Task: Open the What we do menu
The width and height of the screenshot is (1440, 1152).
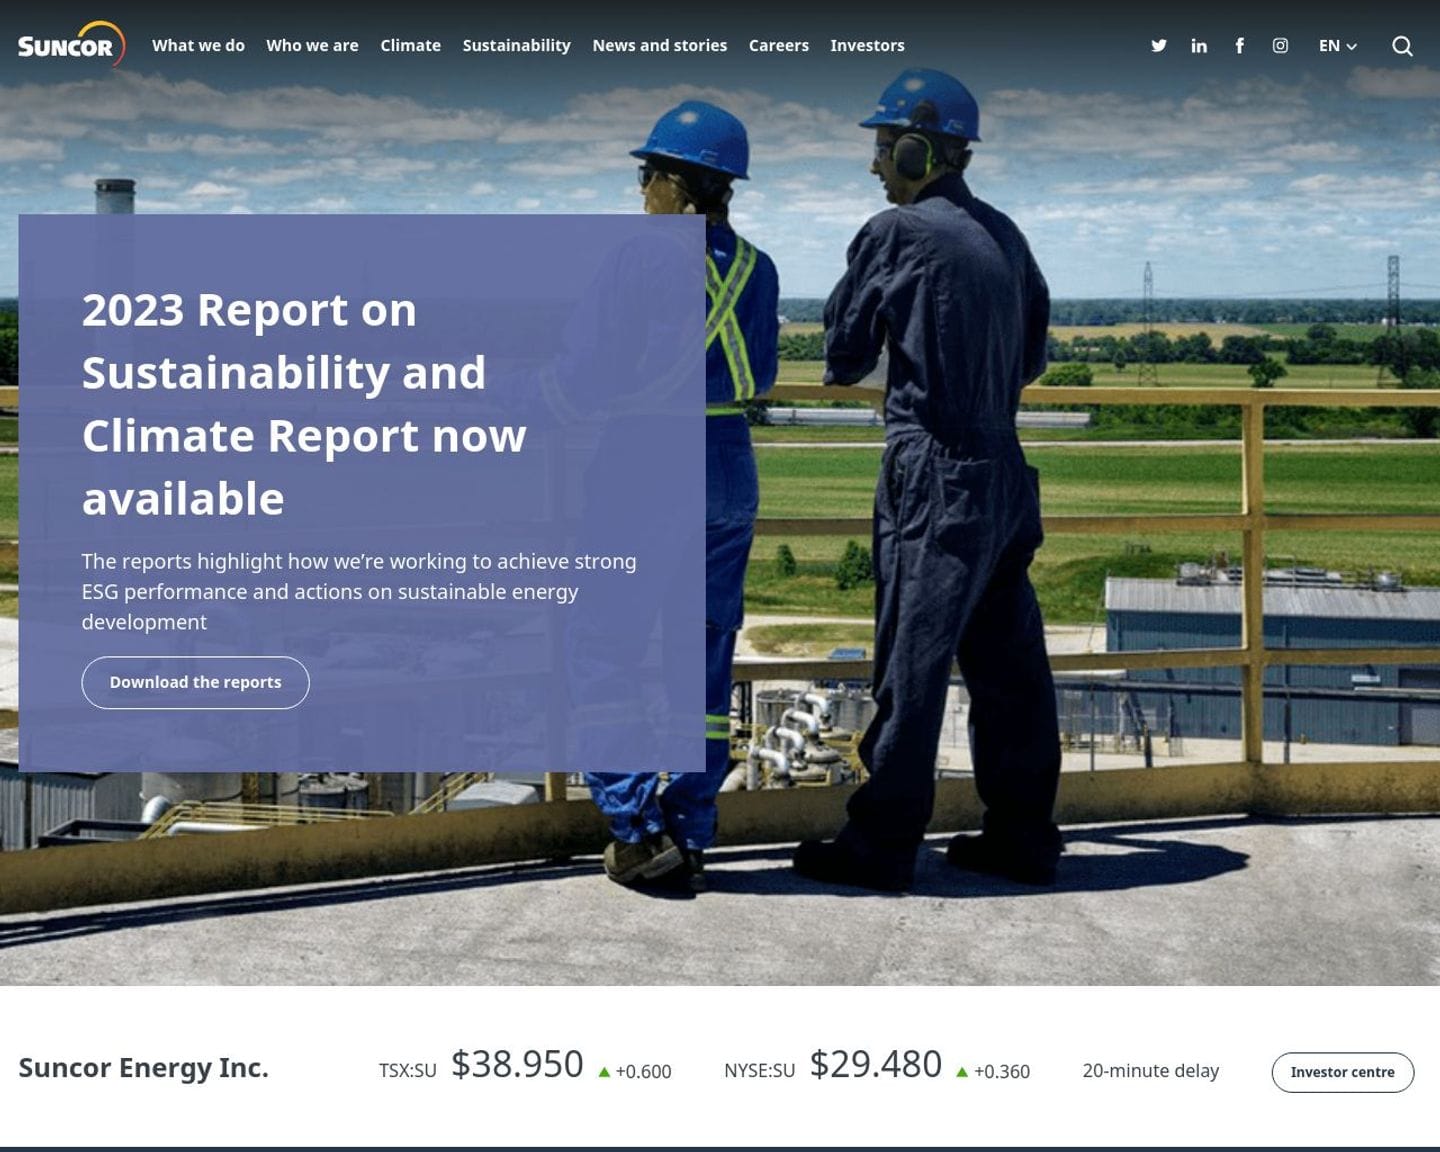Action: tap(198, 46)
